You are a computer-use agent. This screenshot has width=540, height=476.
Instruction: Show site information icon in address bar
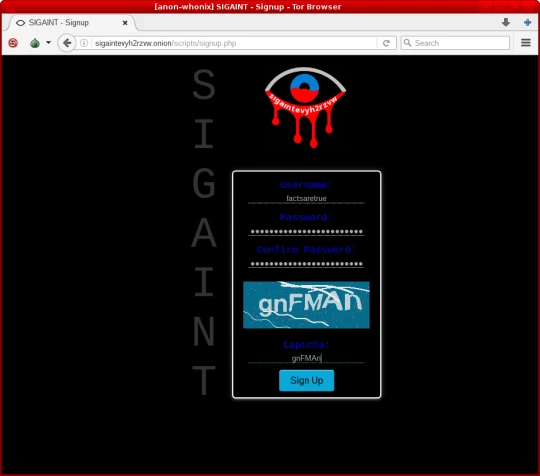(x=84, y=43)
